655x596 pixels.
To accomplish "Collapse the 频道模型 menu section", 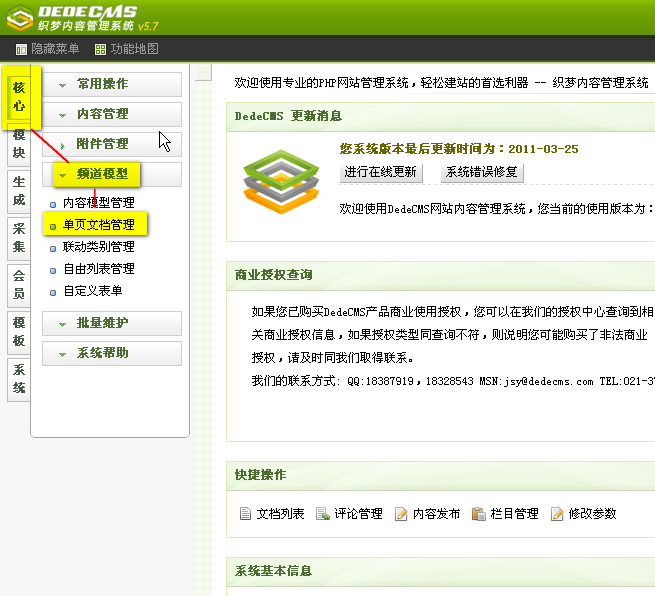I will [112, 175].
